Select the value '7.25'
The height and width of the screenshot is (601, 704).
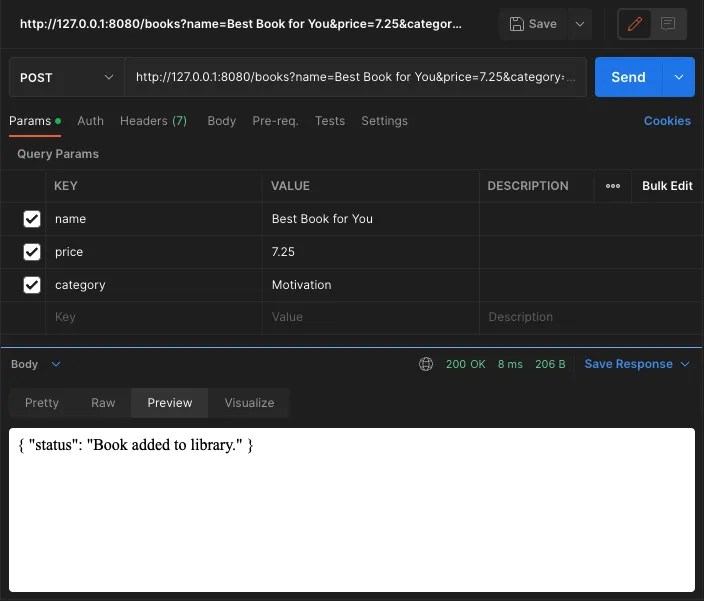(283, 252)
